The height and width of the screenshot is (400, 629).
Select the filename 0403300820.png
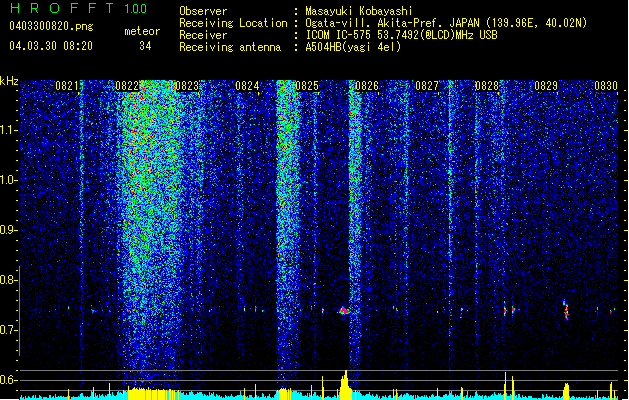point(51,27)
